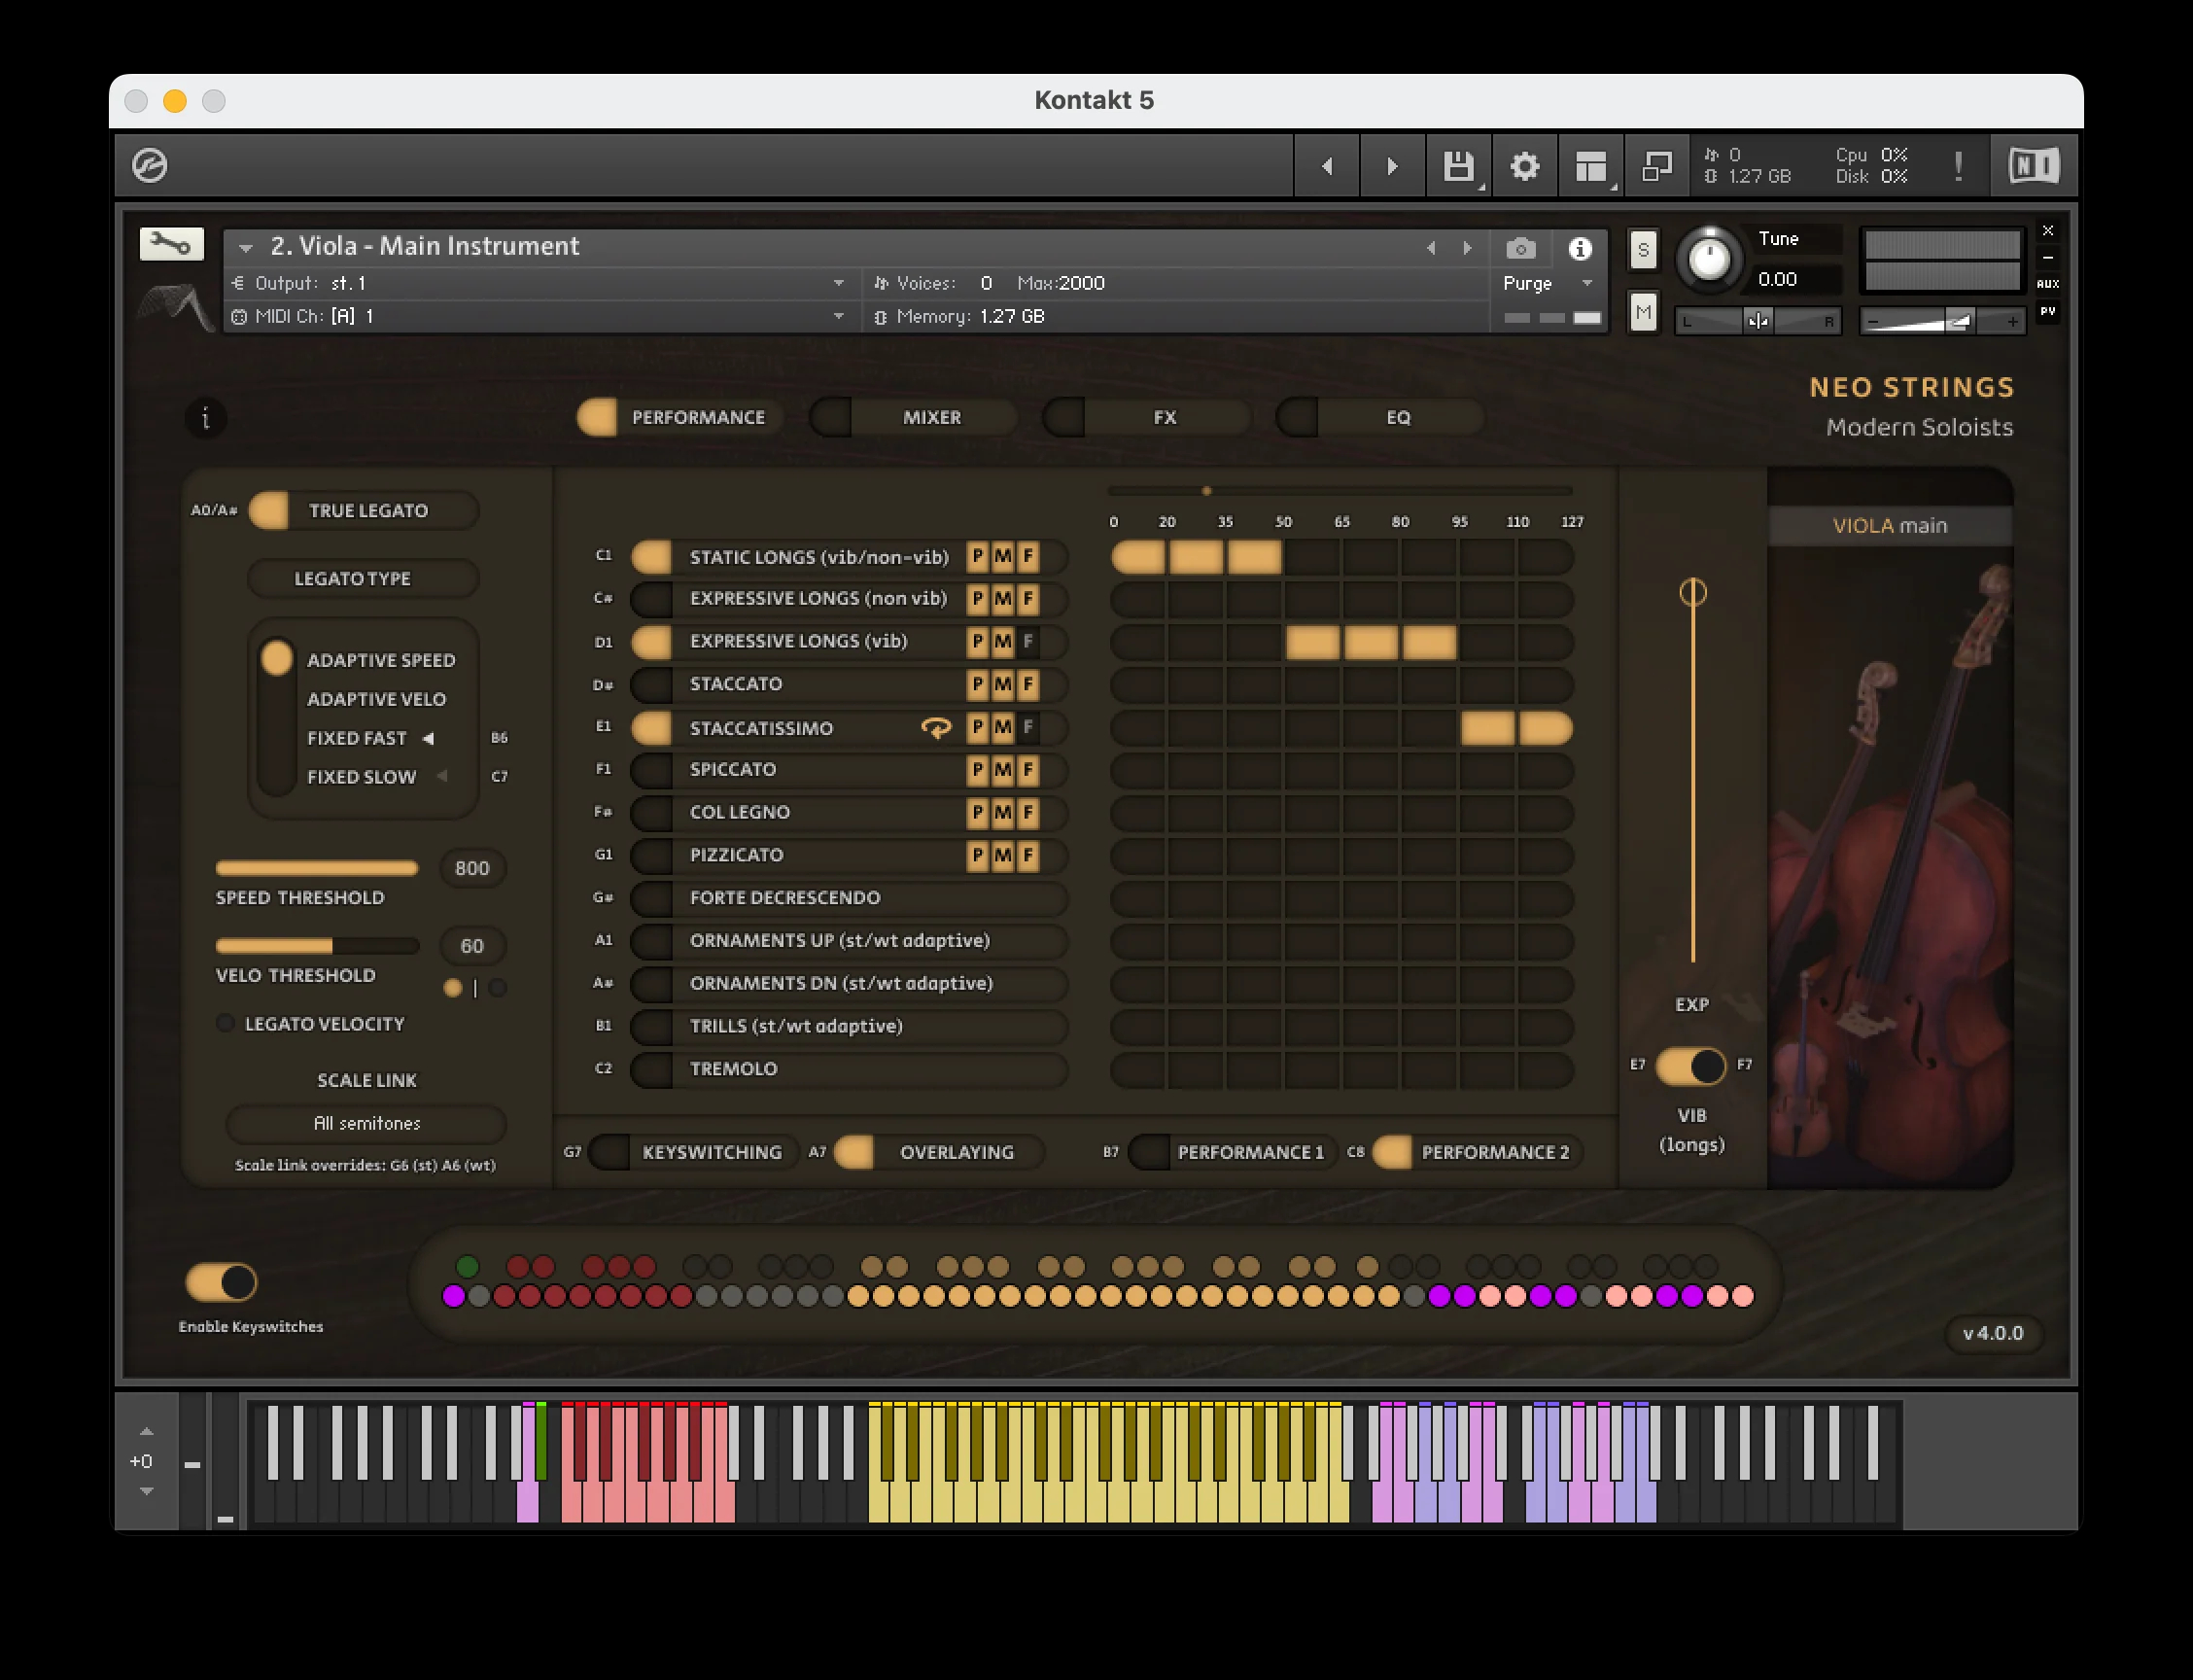The height and width of the screenshot is (1680, 2193).
Task: Click the panic exclamation mark icon
Action: click(1958, 166)
